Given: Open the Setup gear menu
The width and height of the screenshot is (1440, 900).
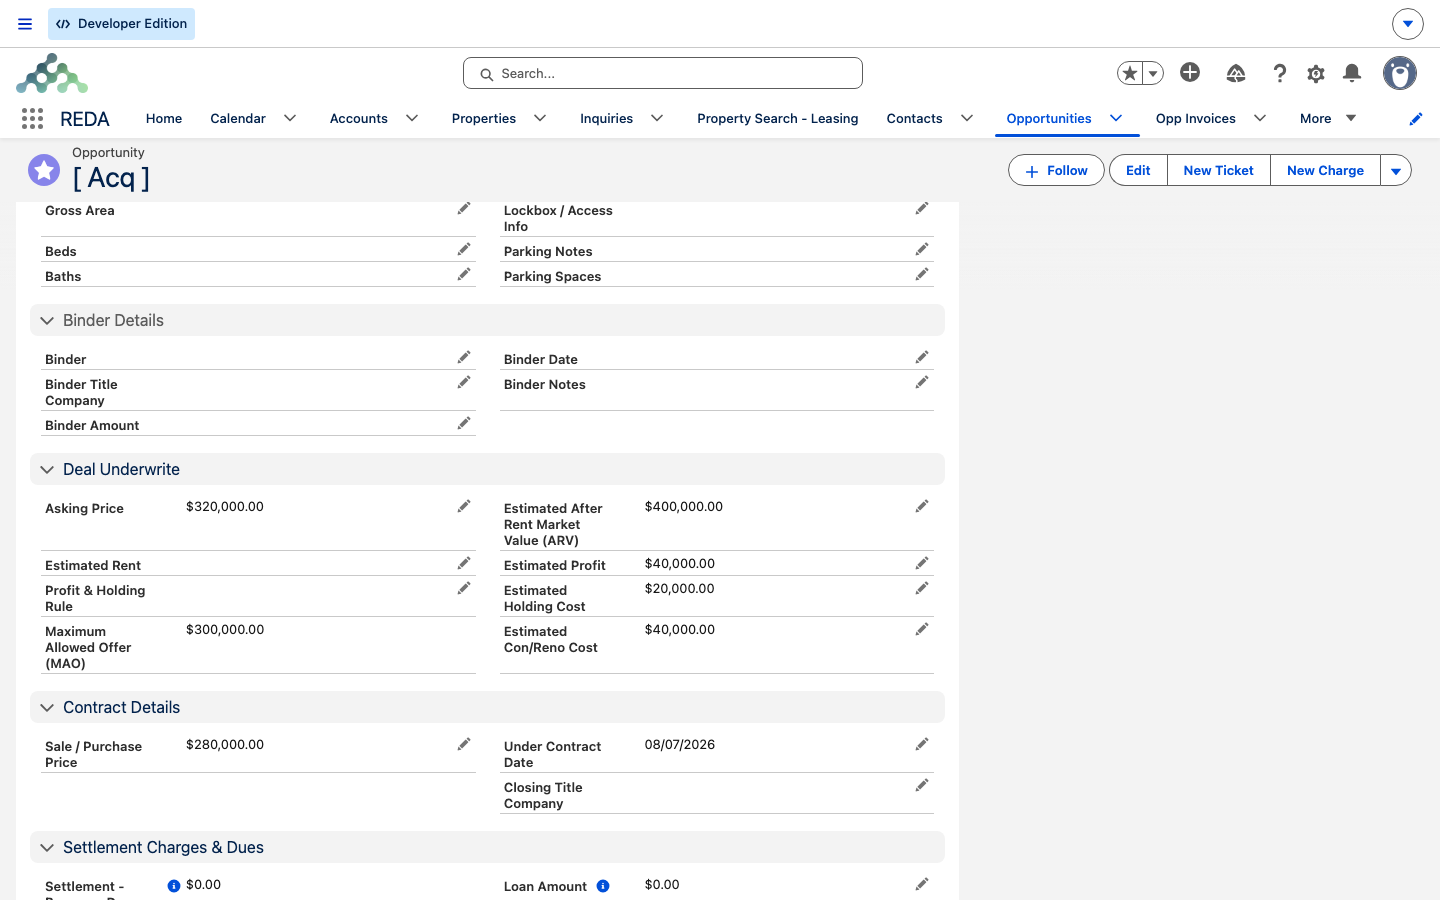Looking at the screenshot, I should 1316,73.
